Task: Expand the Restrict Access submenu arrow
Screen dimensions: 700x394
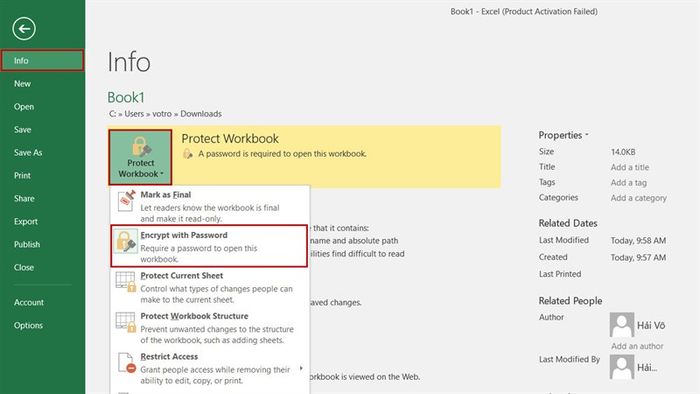Action: point(301,368)
